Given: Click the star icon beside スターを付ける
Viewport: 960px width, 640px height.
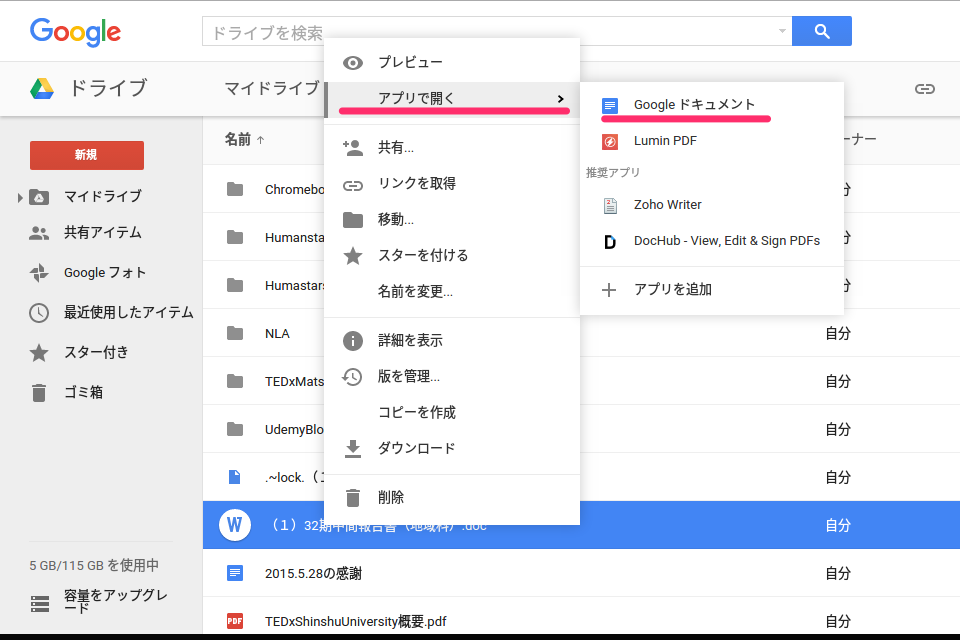Looking at the screenshot, I should (x=353, y=256).
